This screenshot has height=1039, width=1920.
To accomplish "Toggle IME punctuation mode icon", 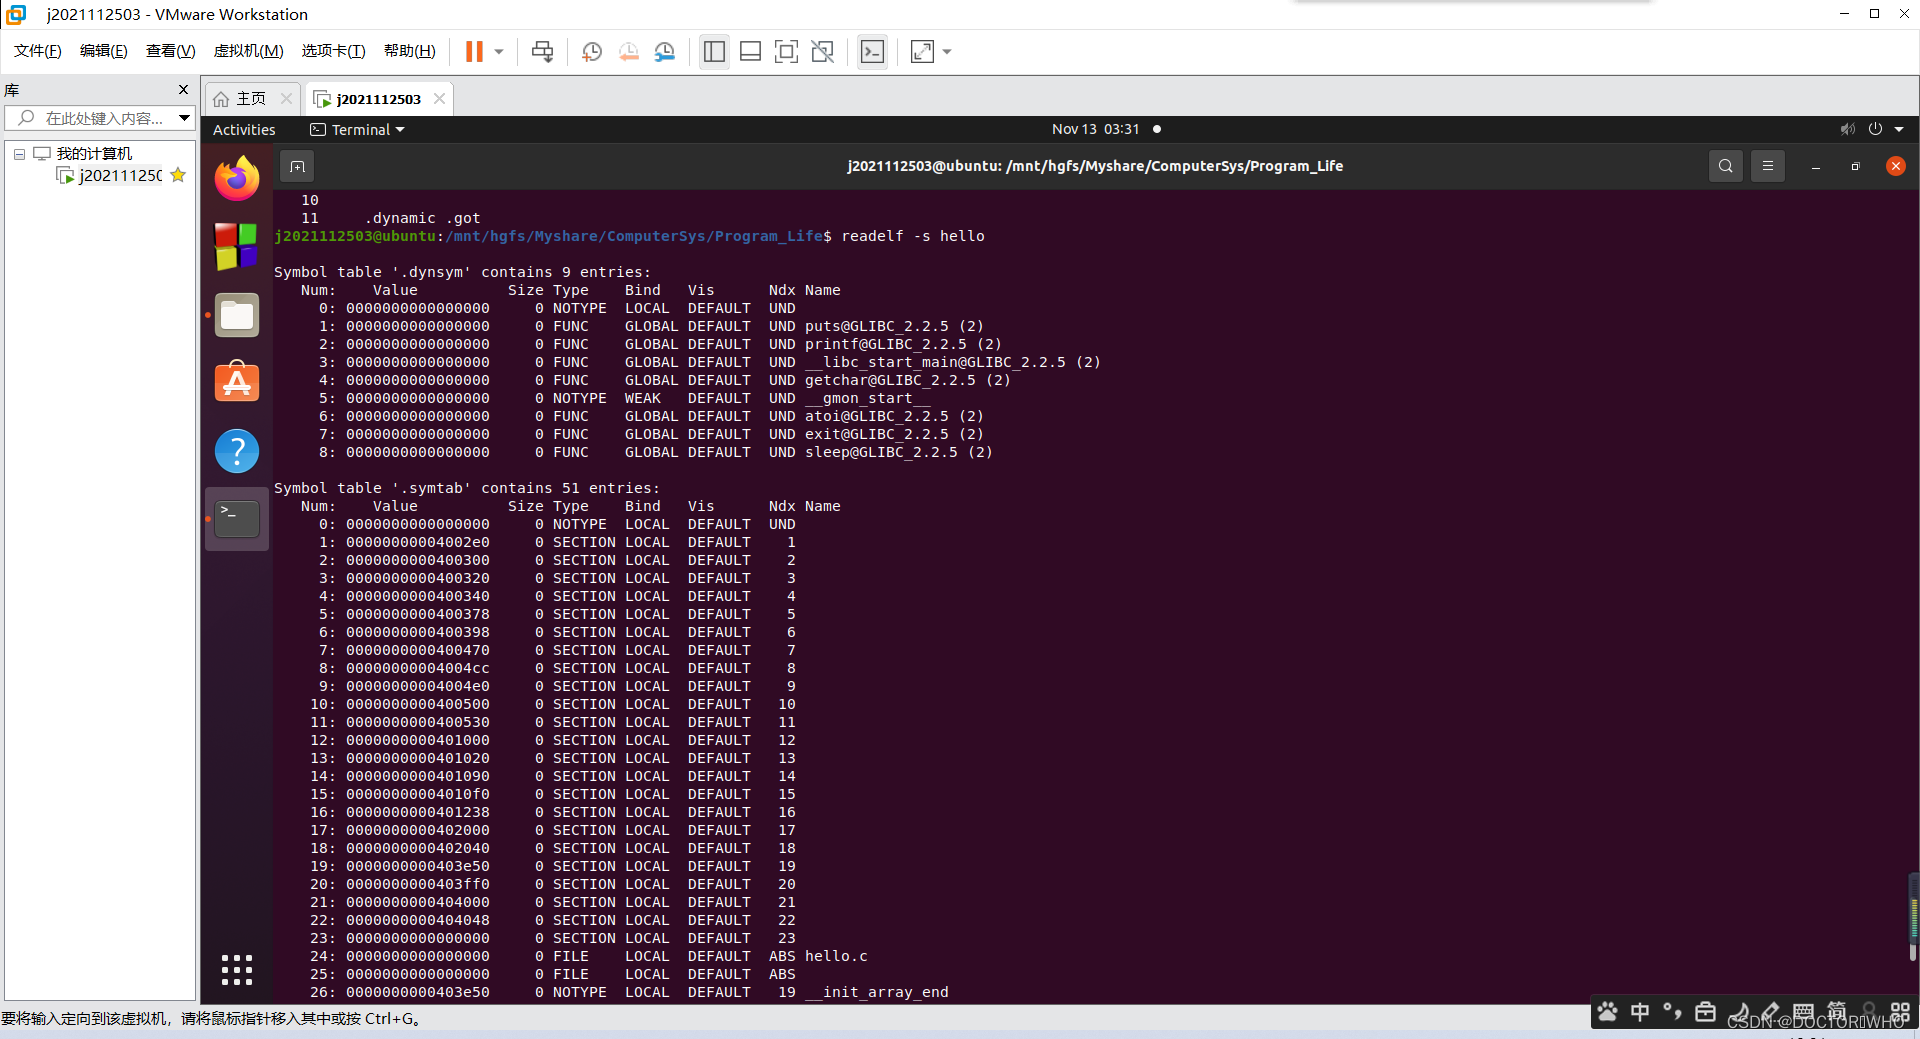I will click(1672, 1012).
